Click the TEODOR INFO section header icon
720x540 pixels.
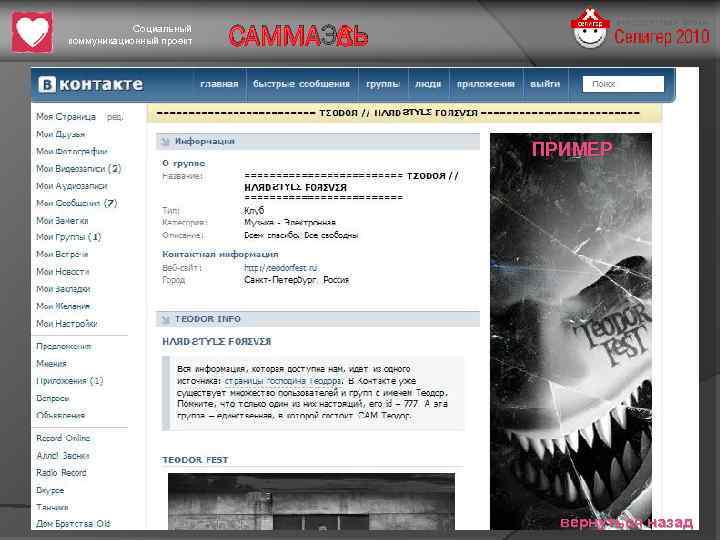(x=165, y=319)
